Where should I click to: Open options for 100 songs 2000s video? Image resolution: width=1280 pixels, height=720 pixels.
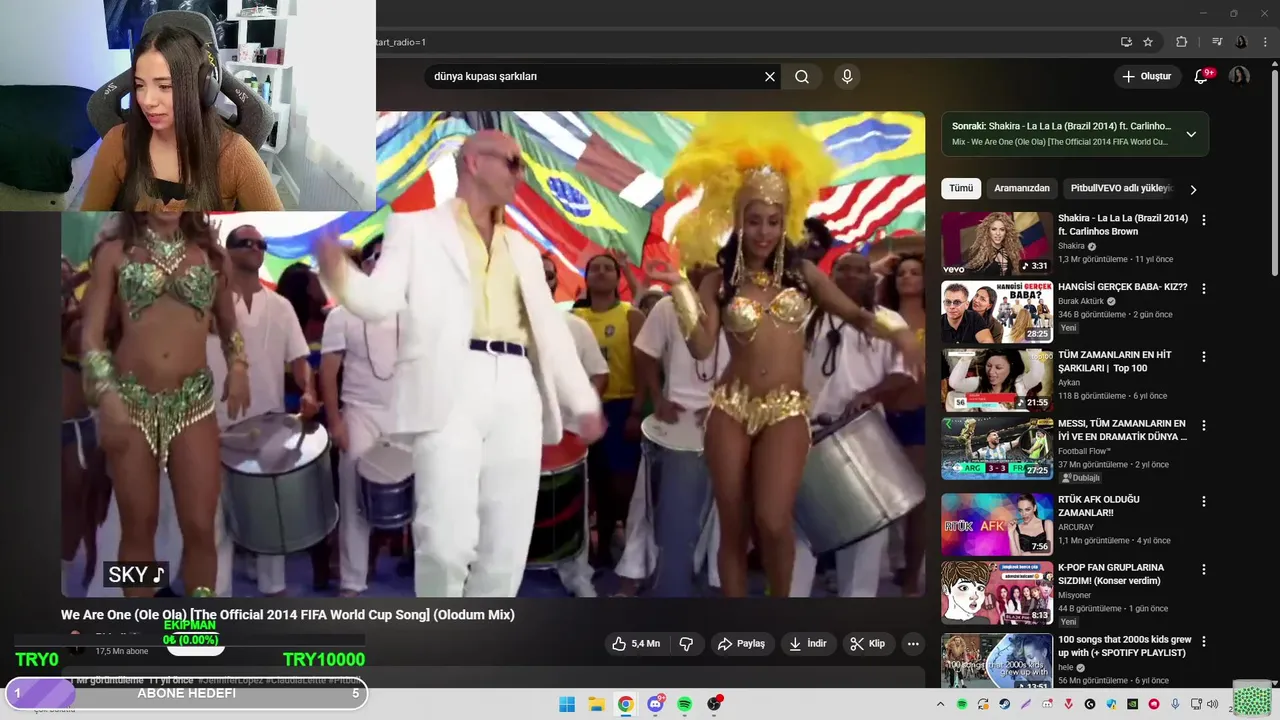tap(1204, 641)
